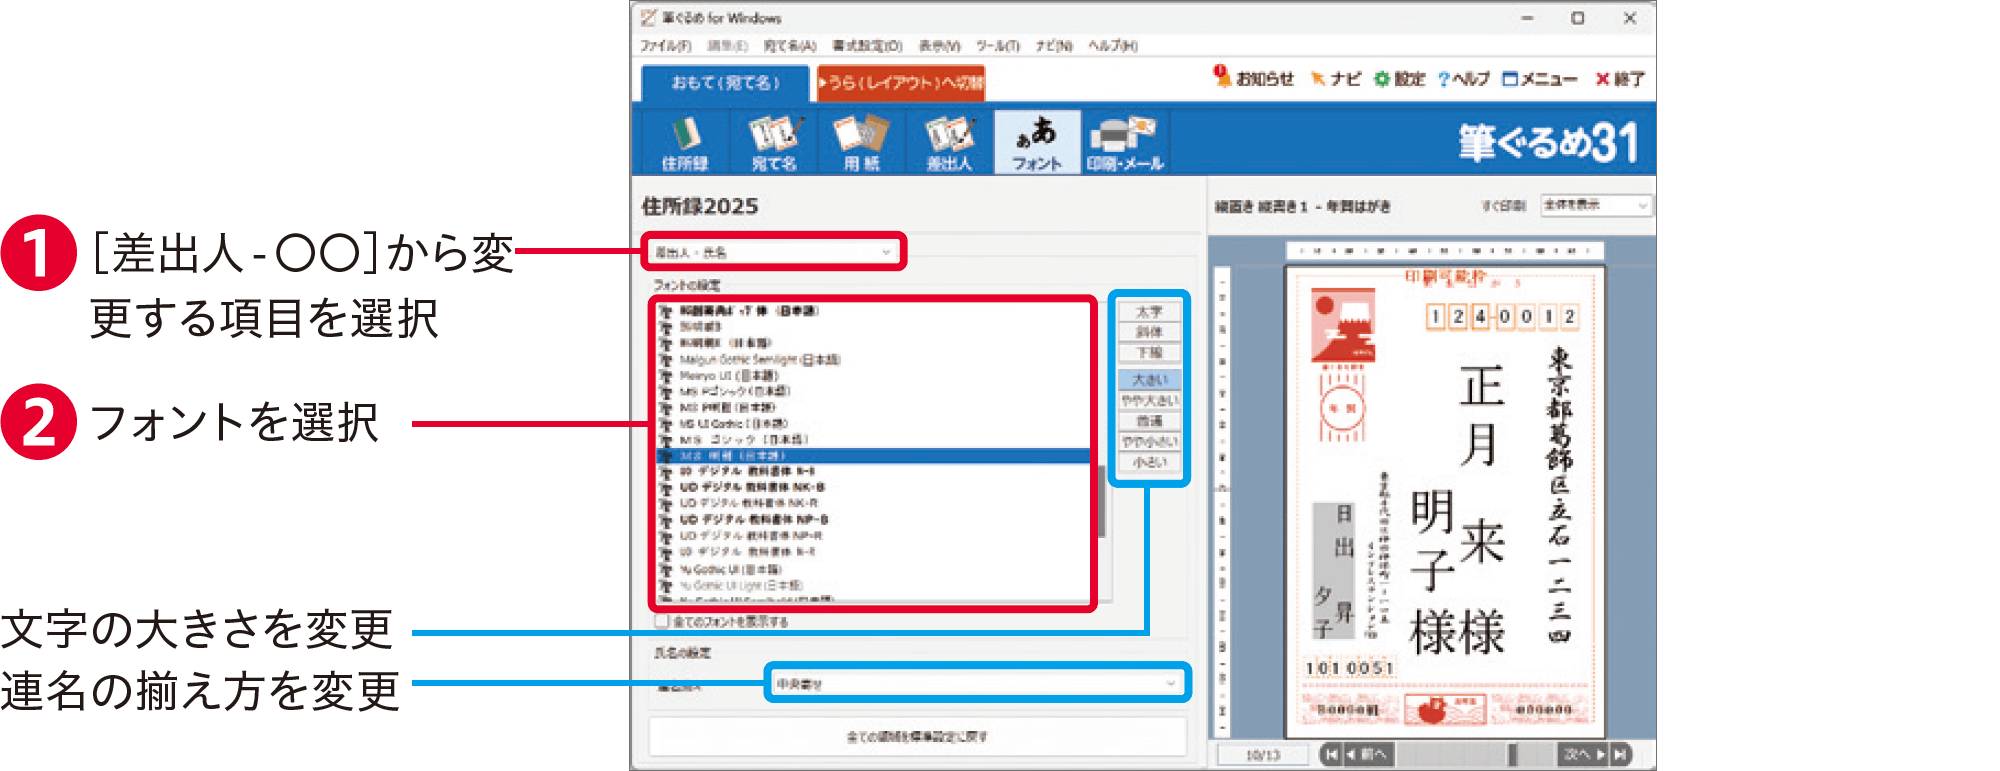Open the ツール(T) menu

pos(997,46)
